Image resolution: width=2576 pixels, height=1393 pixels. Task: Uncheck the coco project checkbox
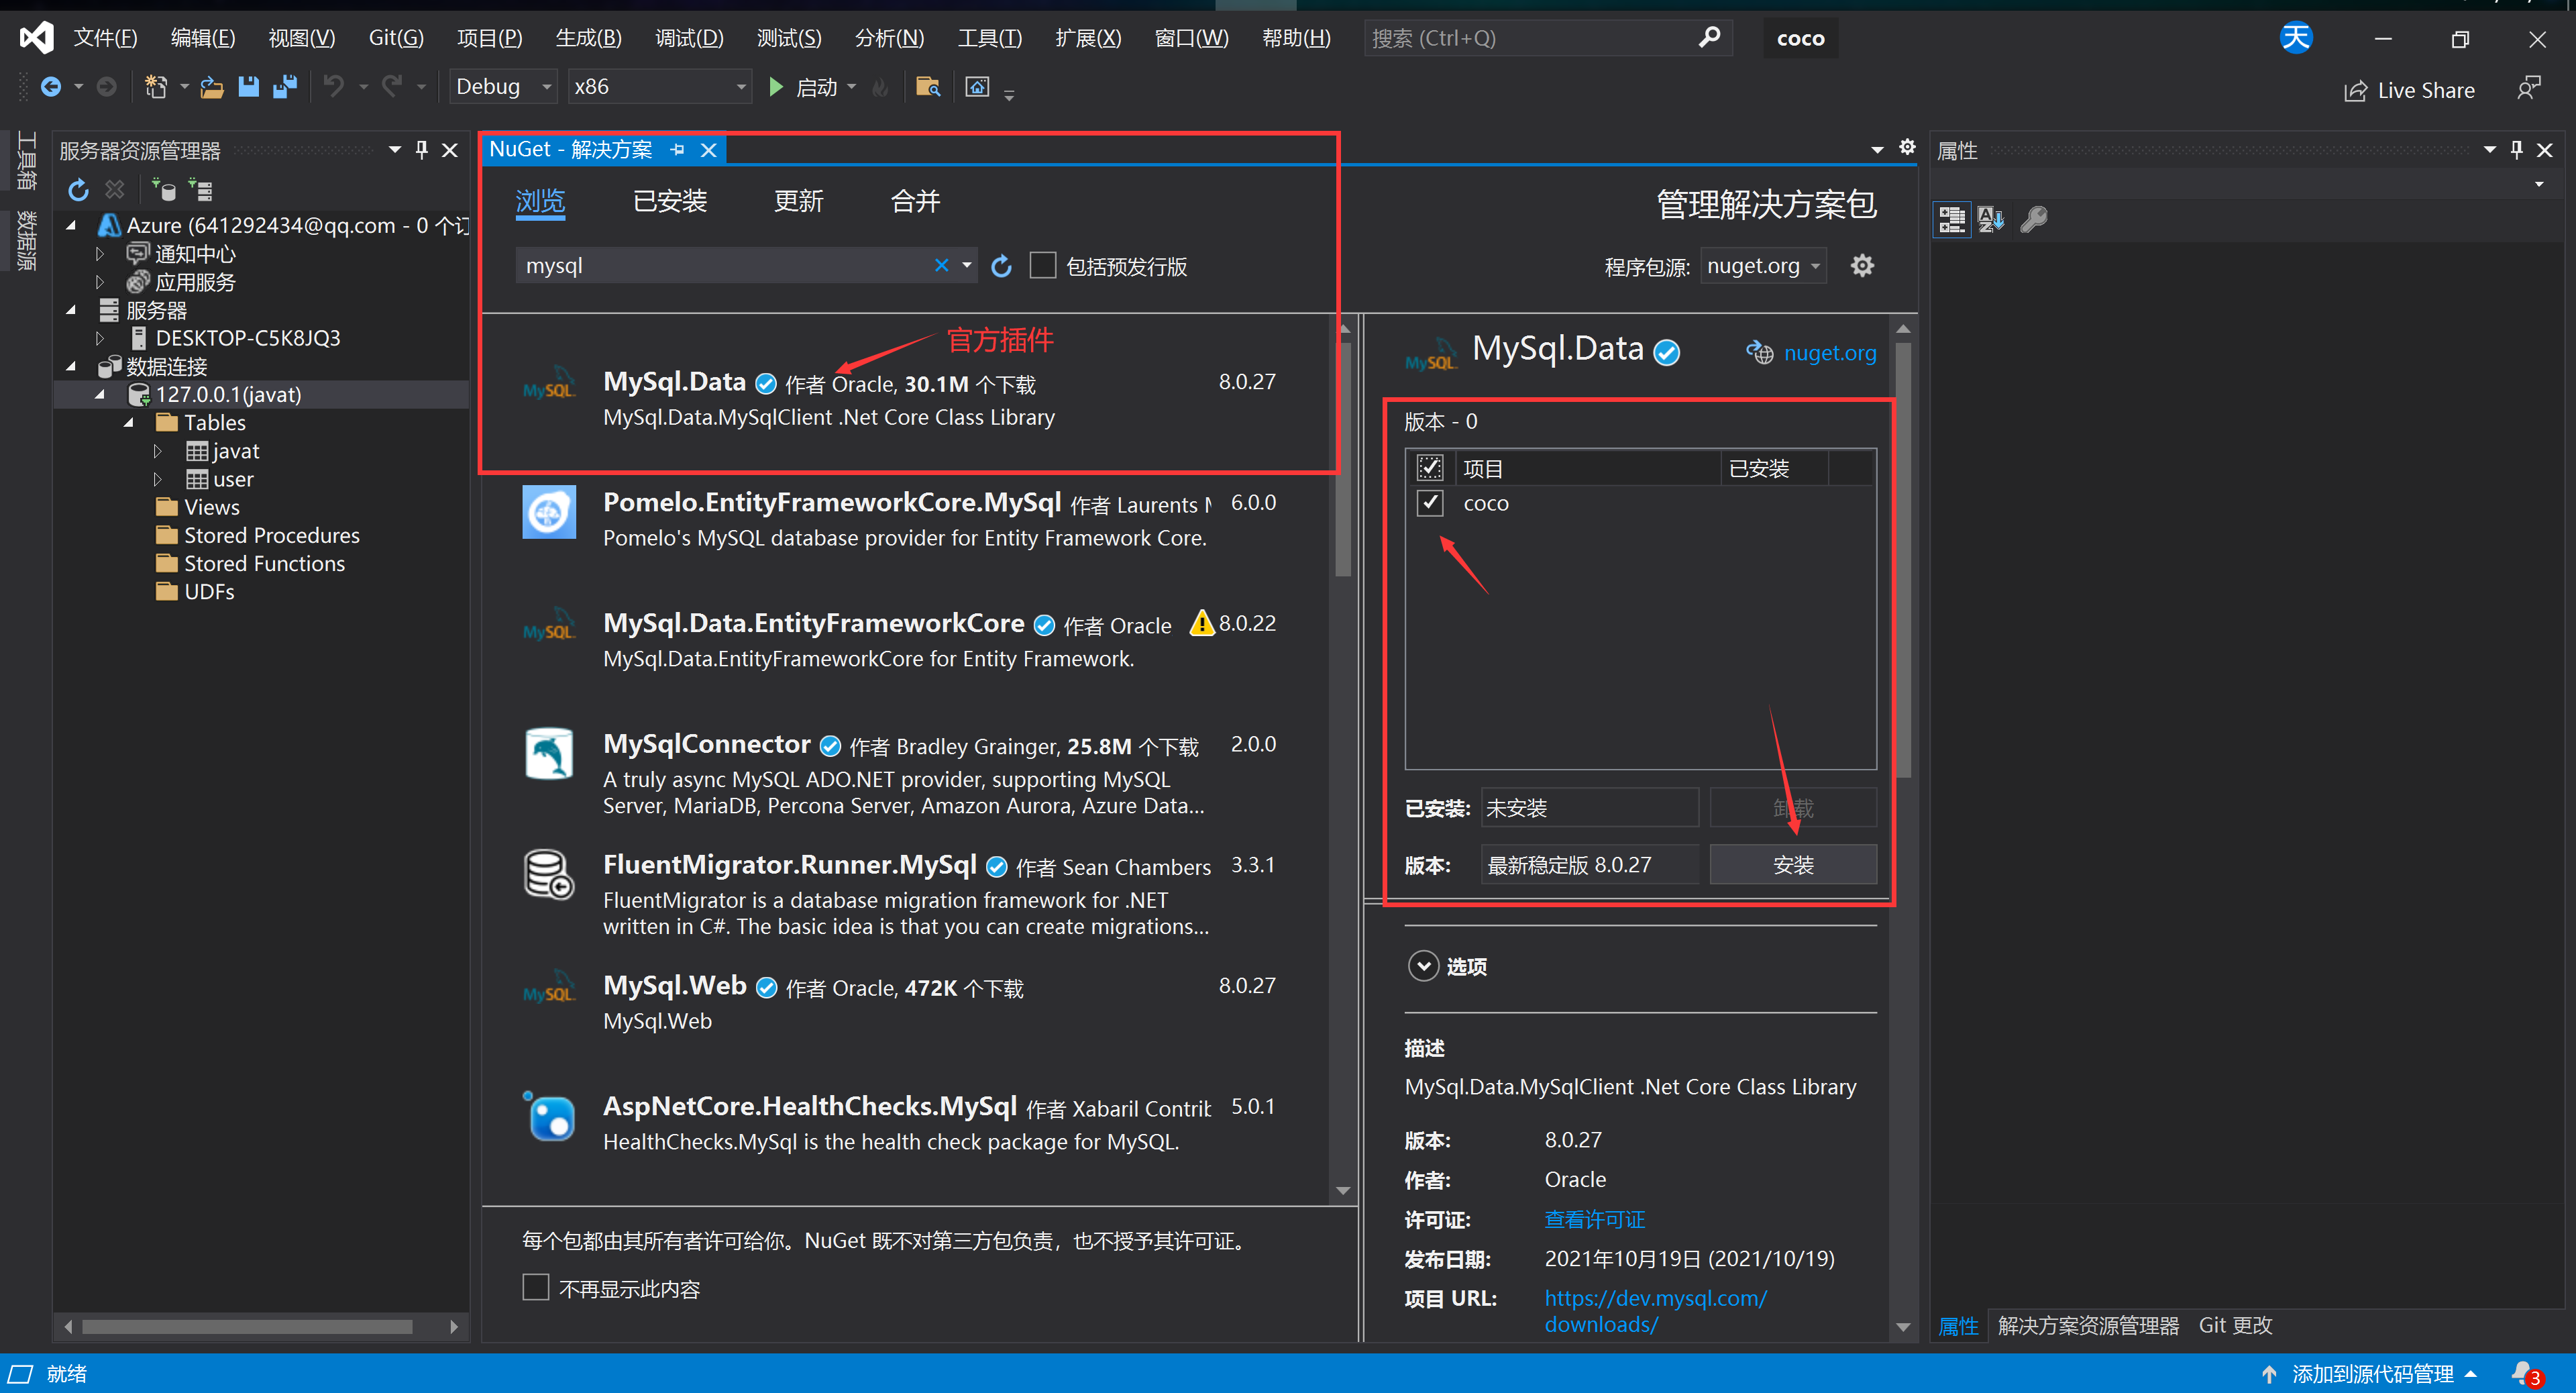[1430, 503]
